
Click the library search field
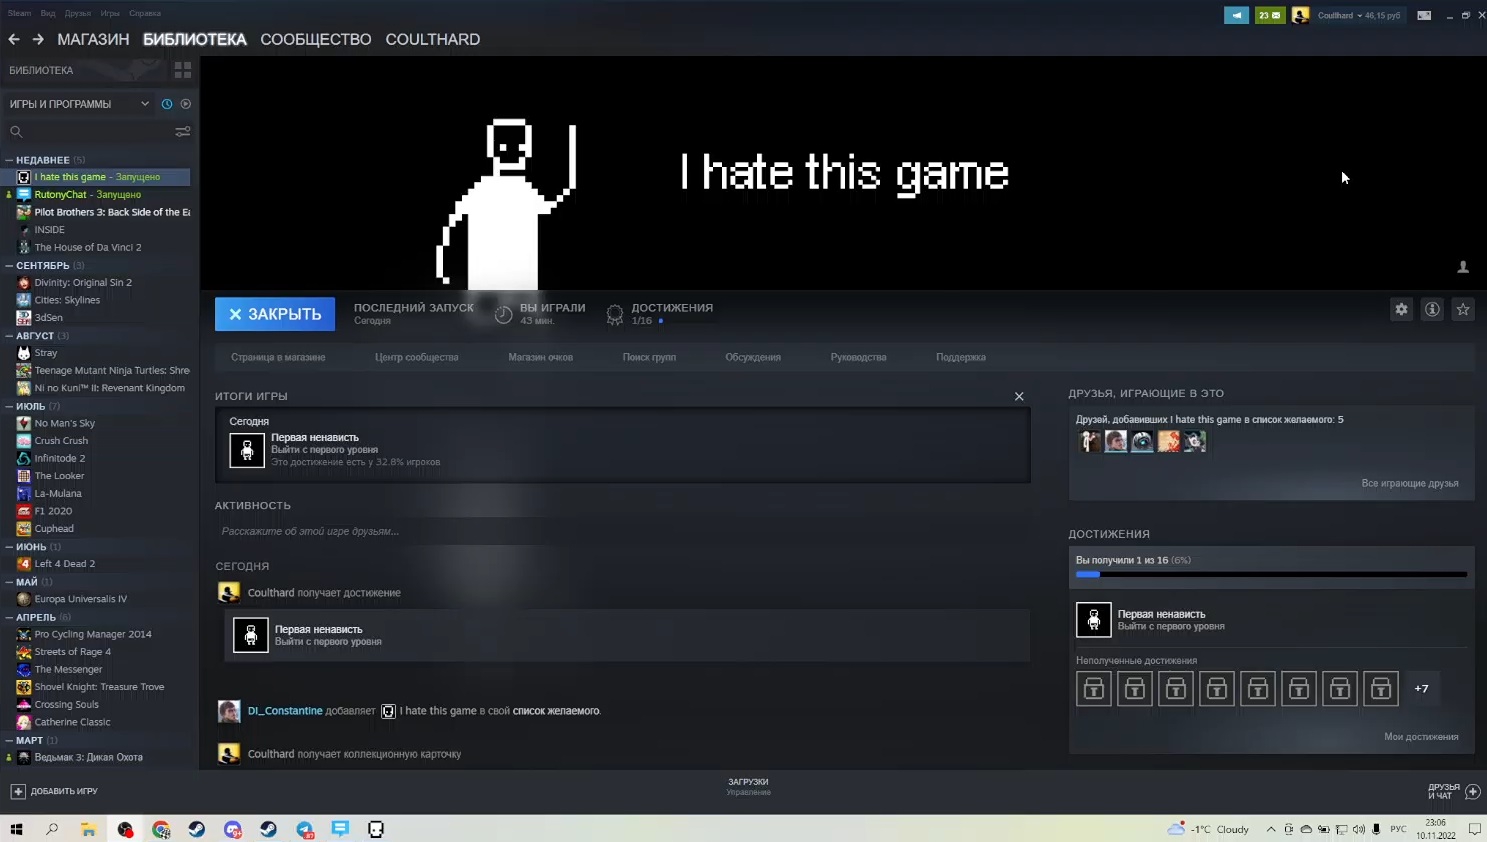point(88,131)
